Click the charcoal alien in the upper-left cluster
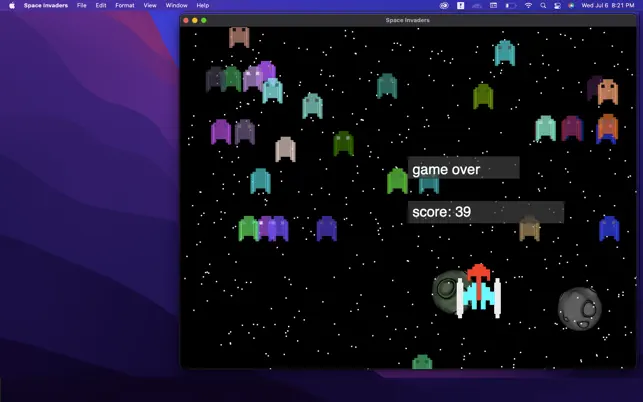Screen dimensions: 643x402 [x=214, y=79]
